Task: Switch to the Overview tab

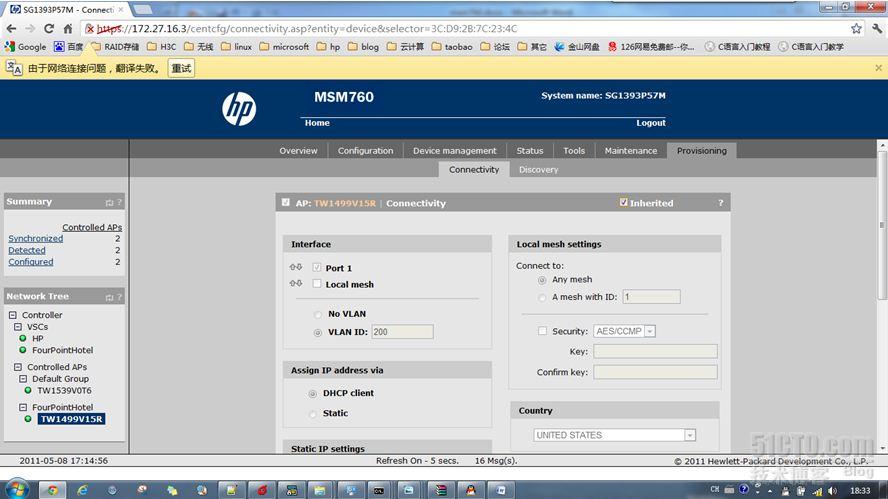Action: point(298,151)
